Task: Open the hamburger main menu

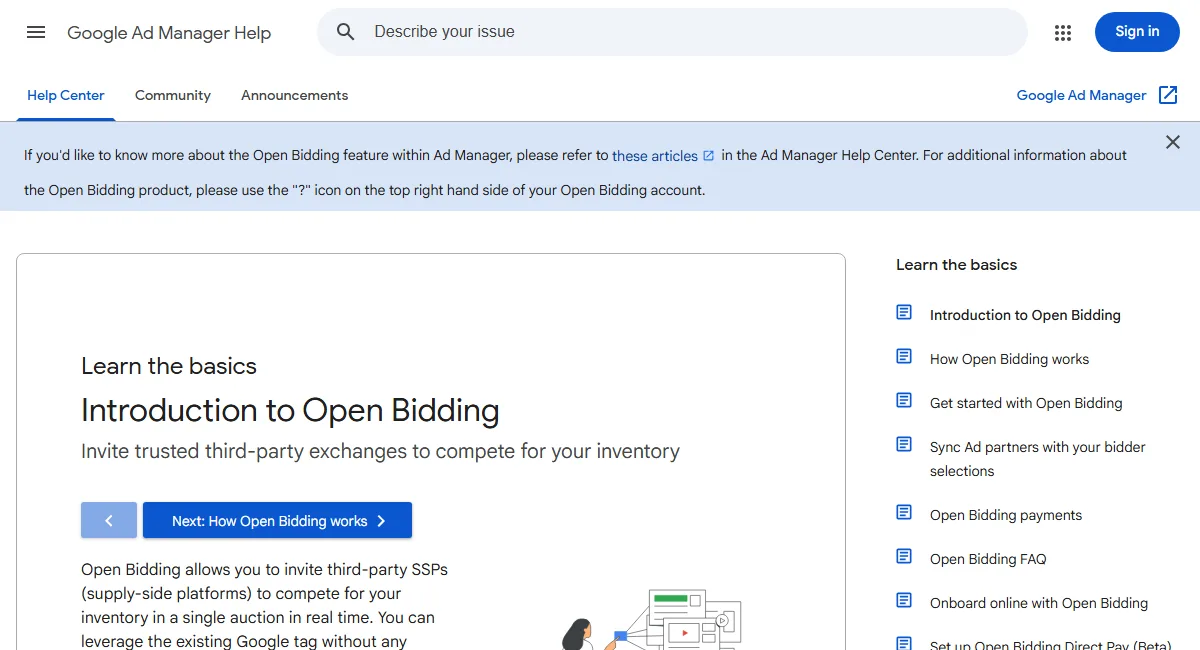Action: coord(36,32)
